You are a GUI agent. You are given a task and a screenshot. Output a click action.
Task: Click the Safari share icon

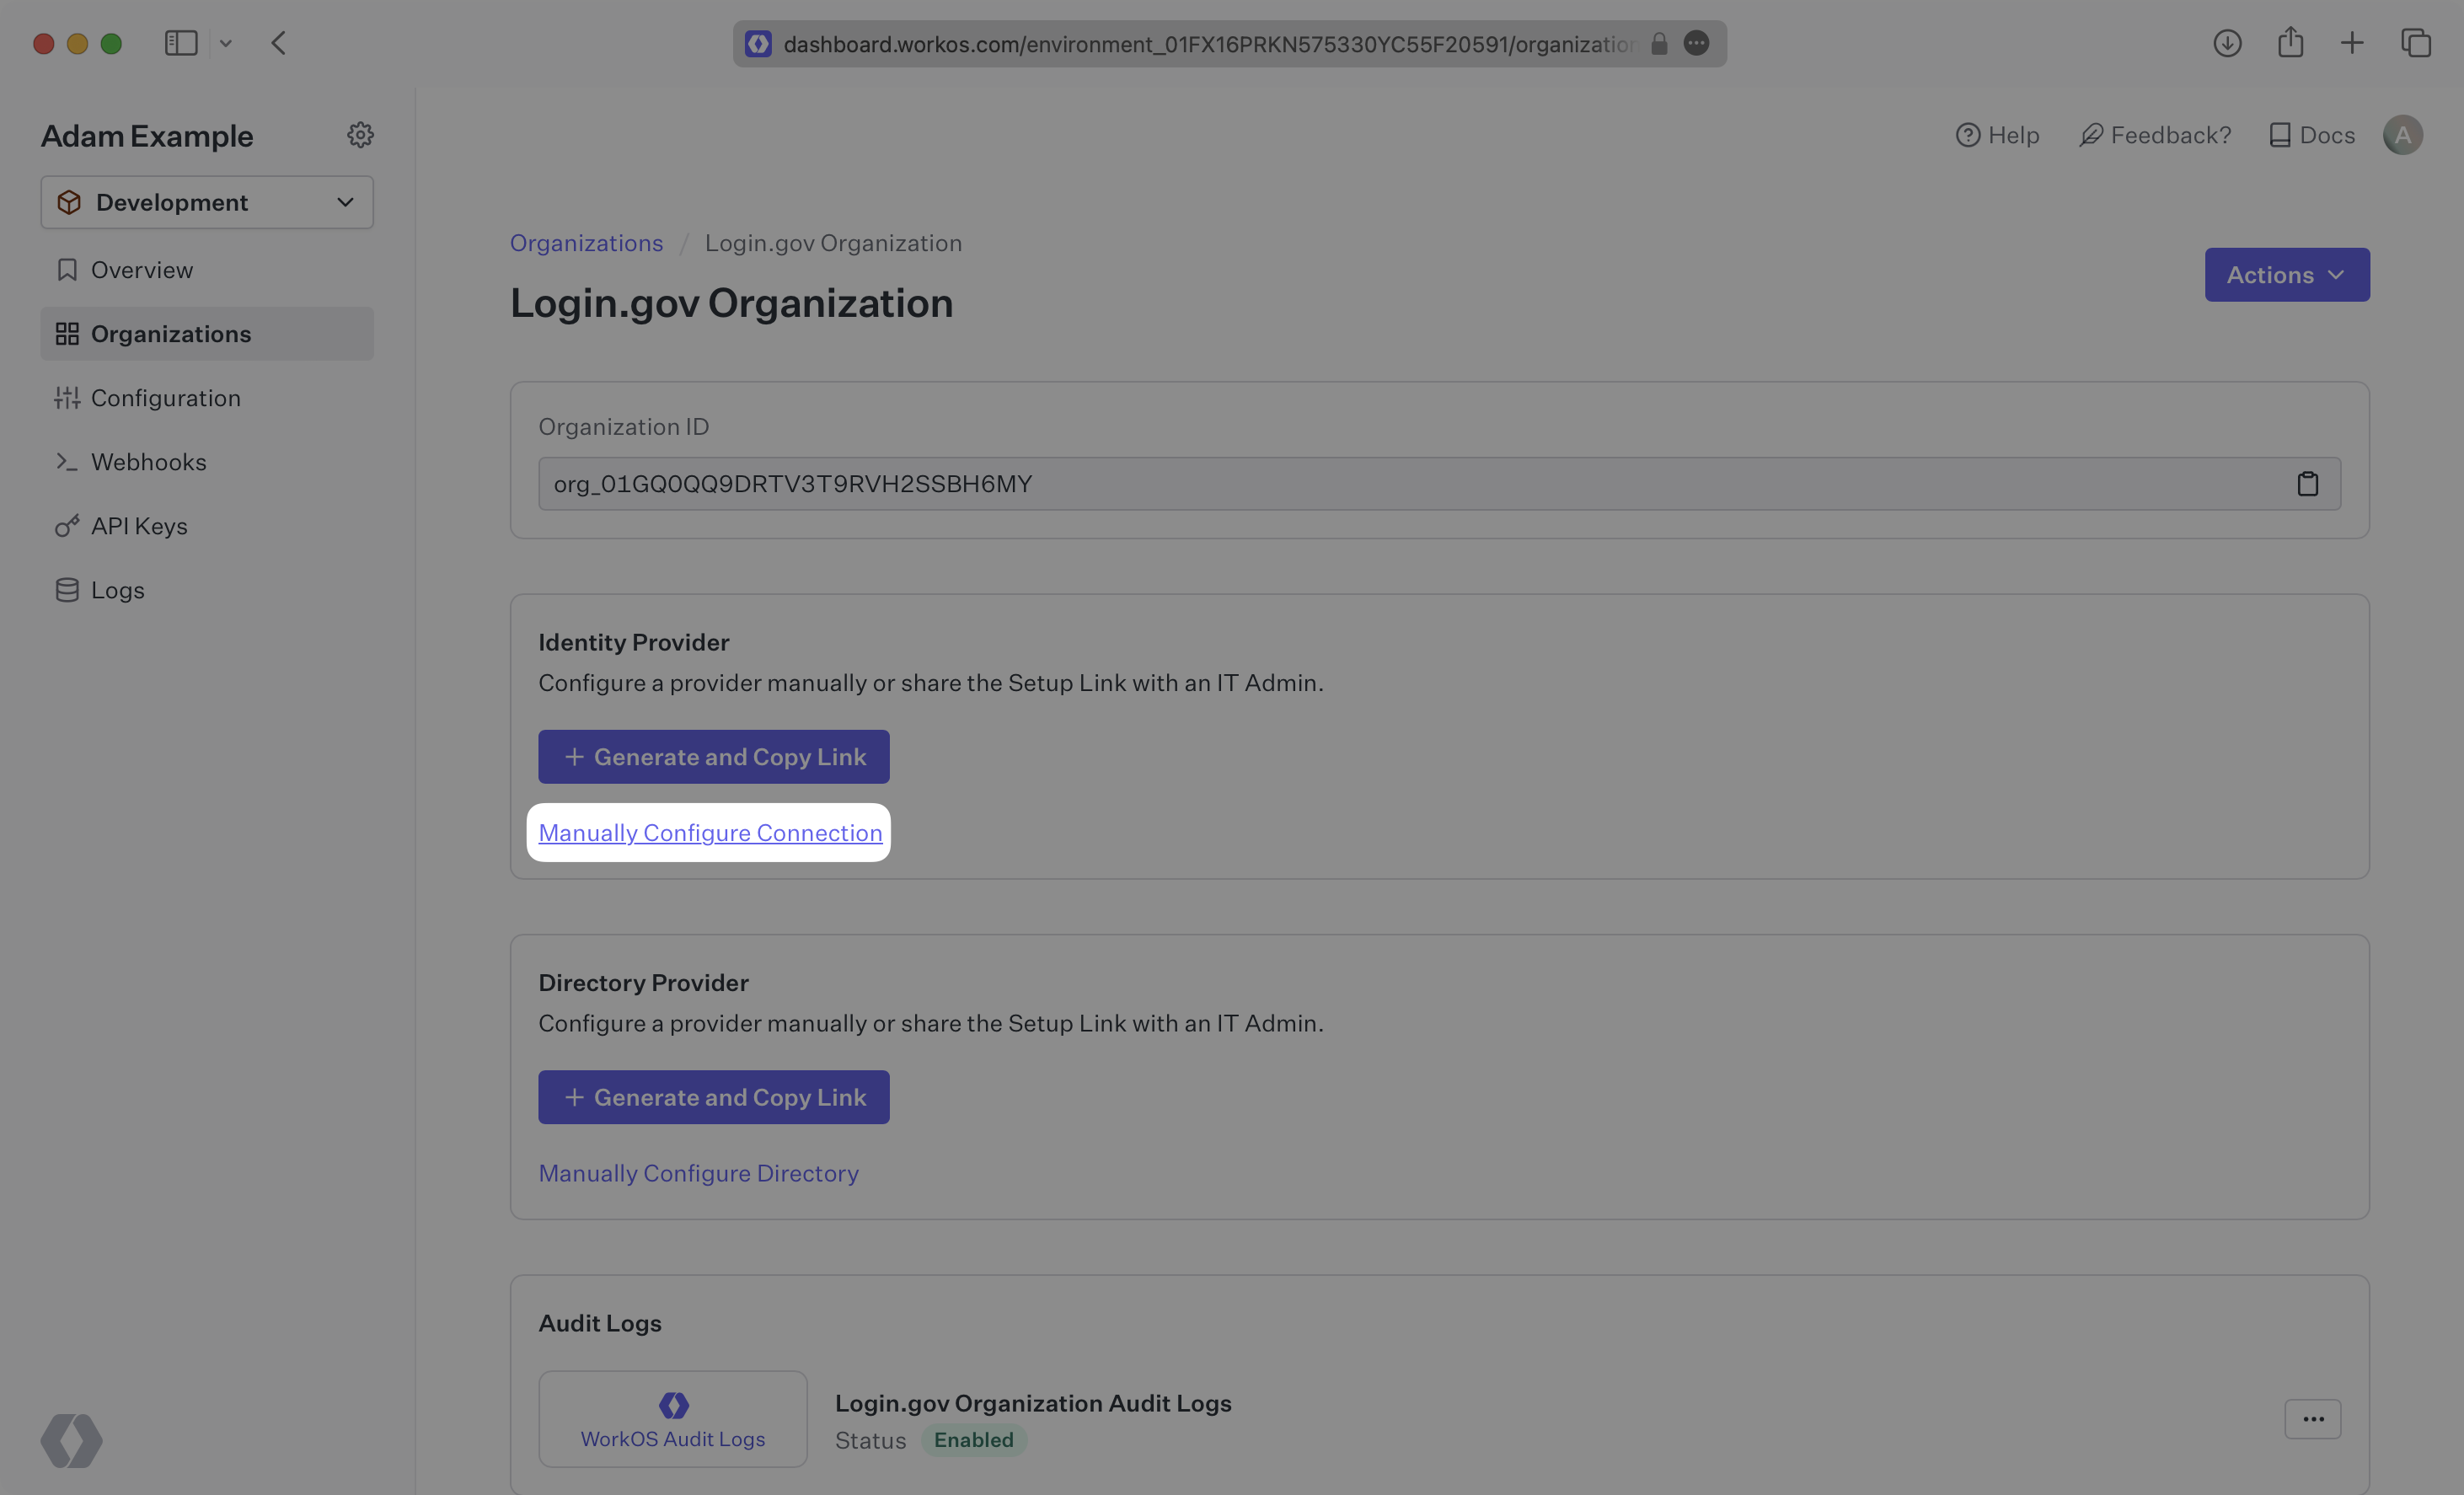click(x=2290, y=43)
